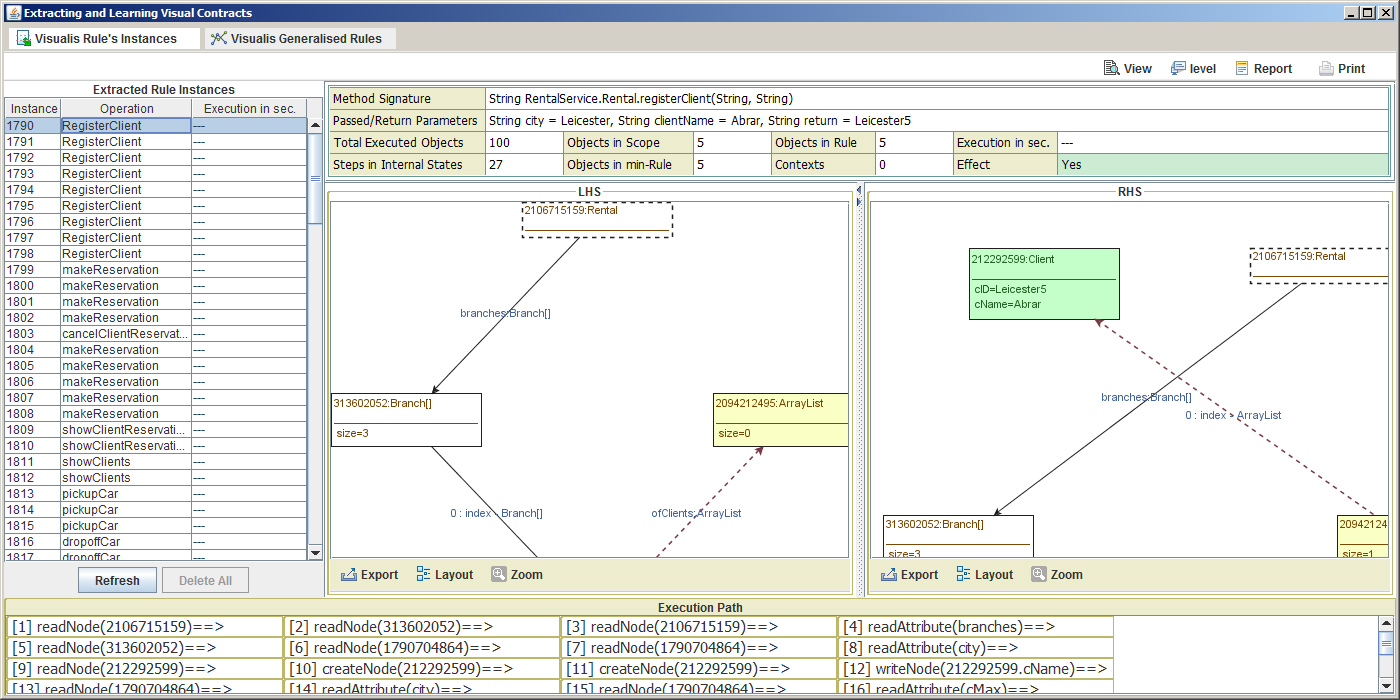Select the 2106715159:Rental node in RHS

(1319, 266)
